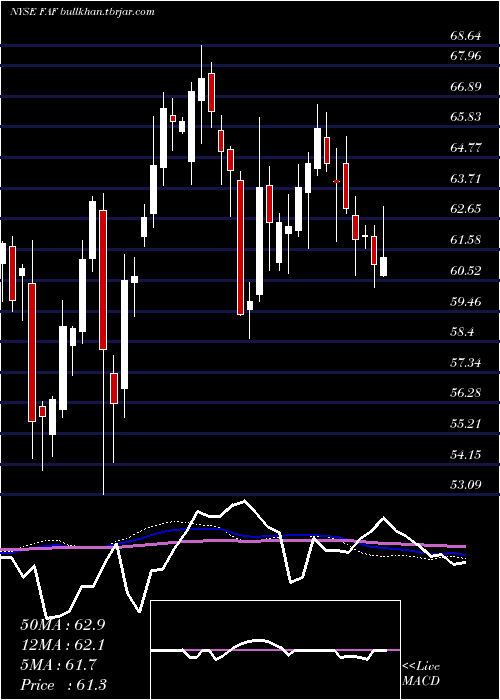Click the 56.28 price axis label
This screenshot has width=500, height=700.
466,393
